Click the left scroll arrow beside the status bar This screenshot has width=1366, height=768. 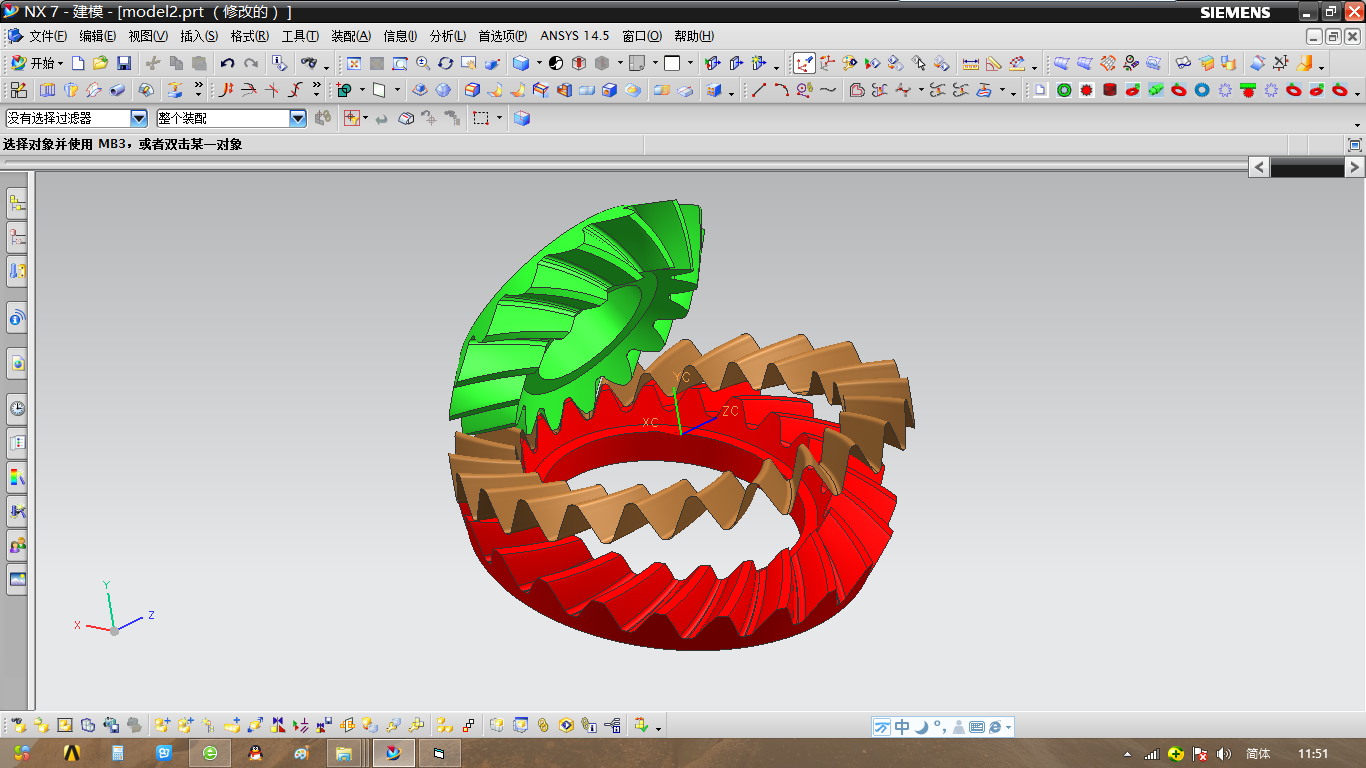(x=1259, y=167)
